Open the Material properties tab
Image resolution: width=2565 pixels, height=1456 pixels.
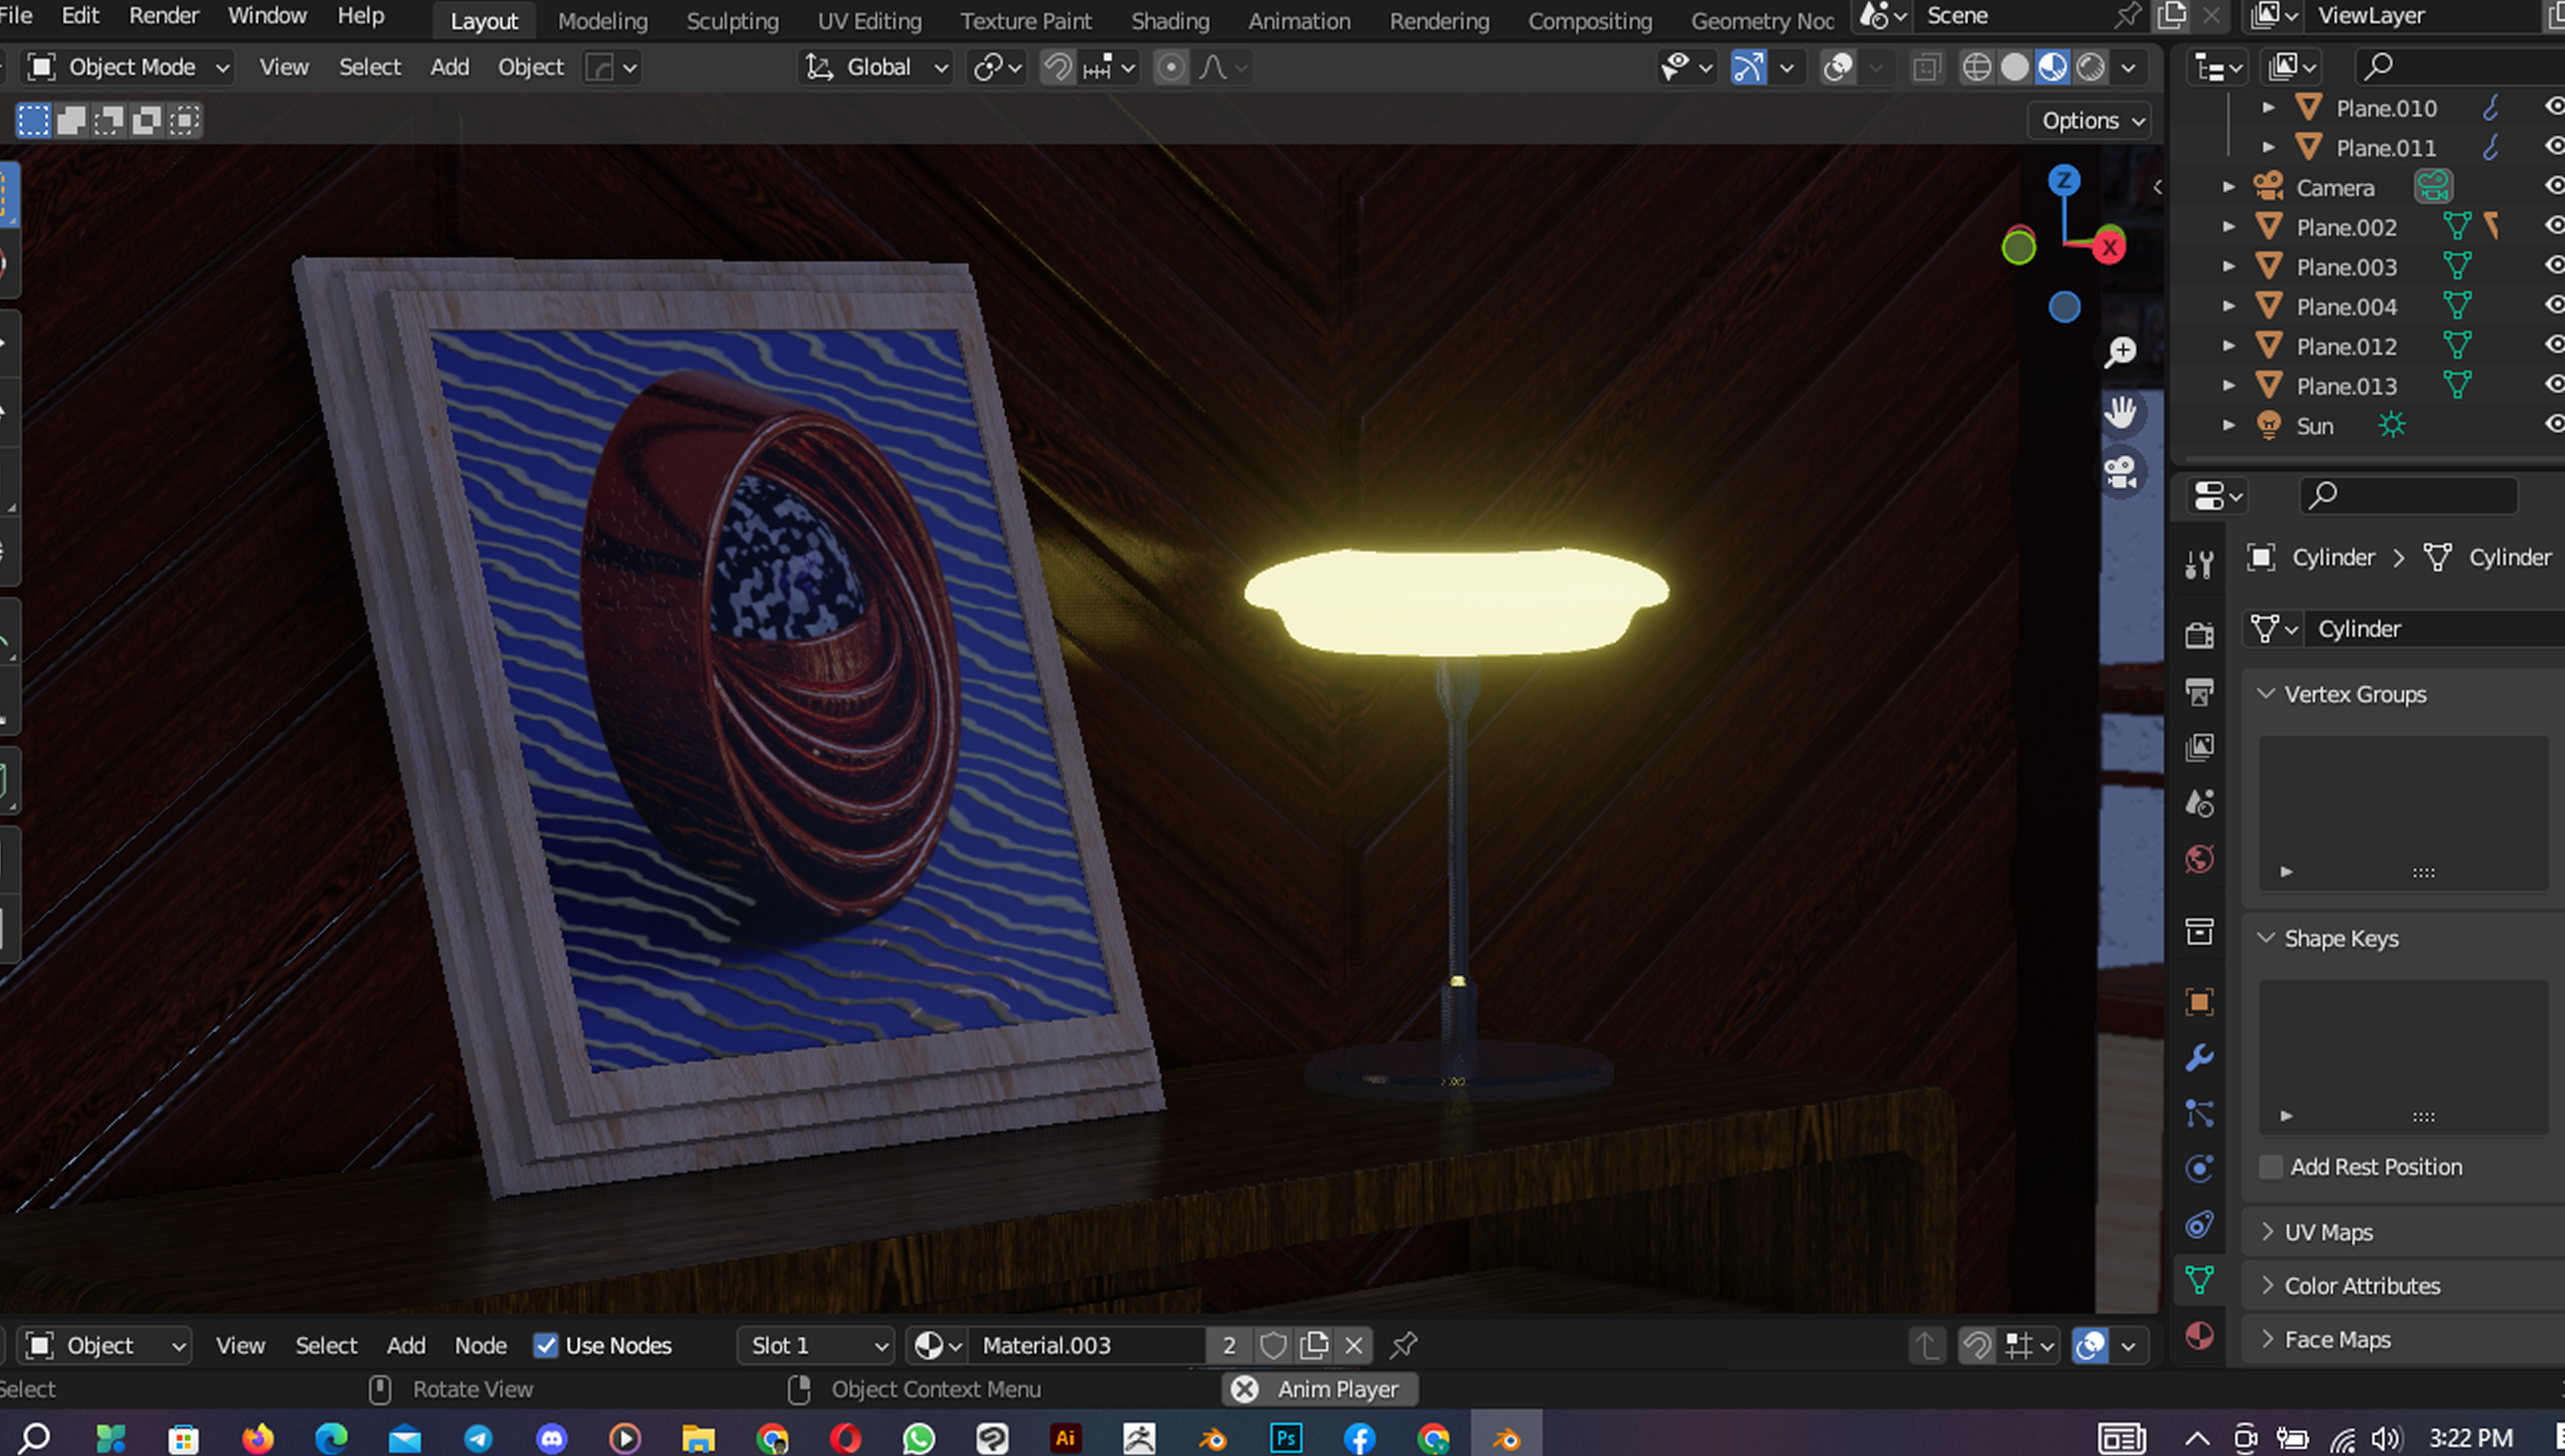click(2199, 1336)
